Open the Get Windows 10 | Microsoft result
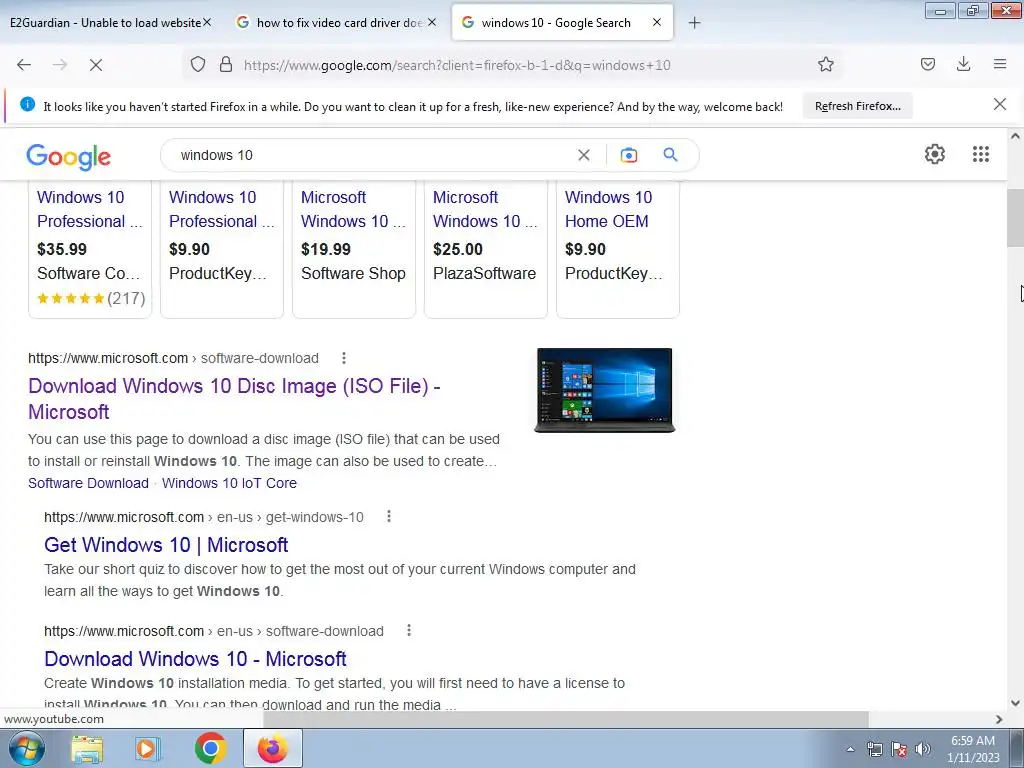This screenshot has height=768, width=1024. [166, 545]
